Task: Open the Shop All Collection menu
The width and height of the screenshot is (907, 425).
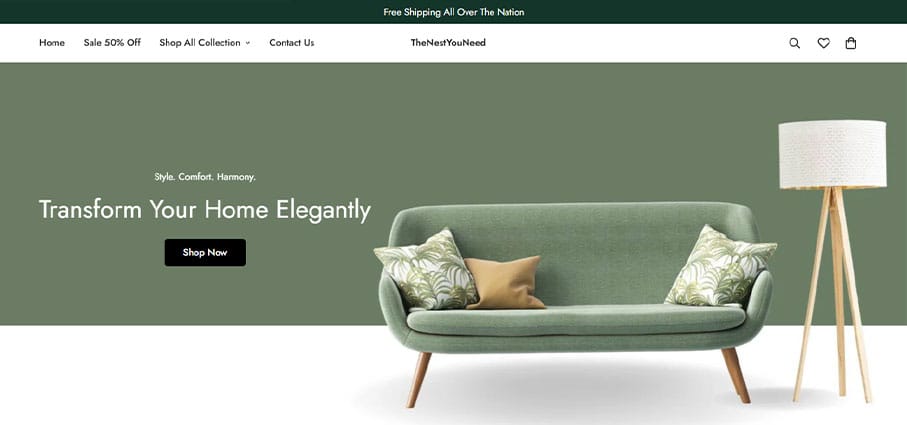Action: coord(200,43)
